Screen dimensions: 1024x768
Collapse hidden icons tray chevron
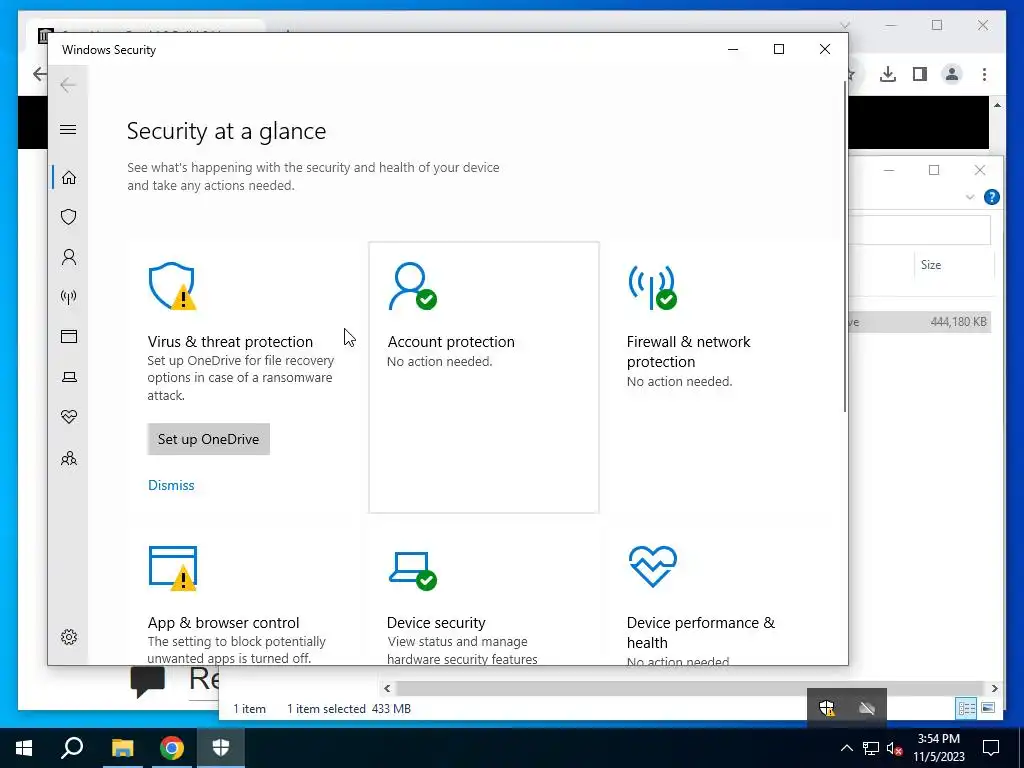coord(846,748)
